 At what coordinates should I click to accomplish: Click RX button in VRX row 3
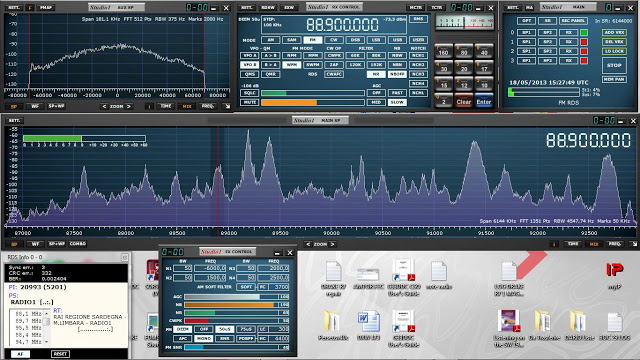coord(569,60)
